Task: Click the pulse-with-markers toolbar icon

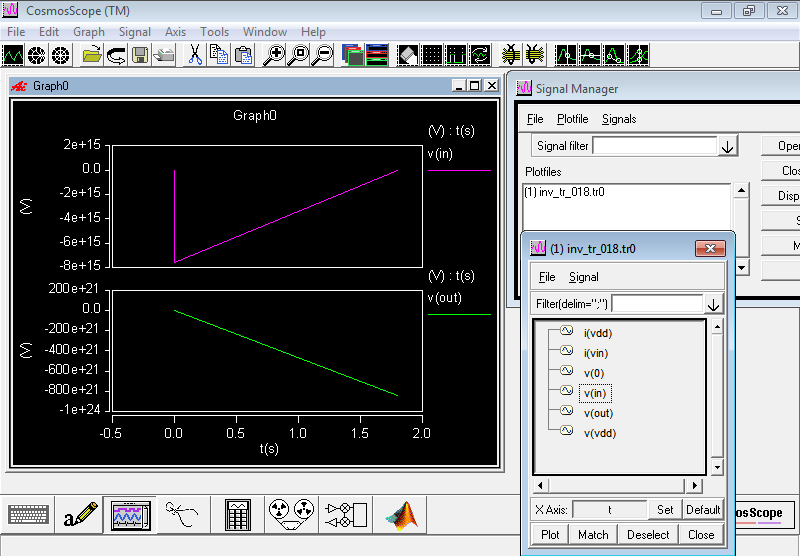Action: [x=456, y=55]
